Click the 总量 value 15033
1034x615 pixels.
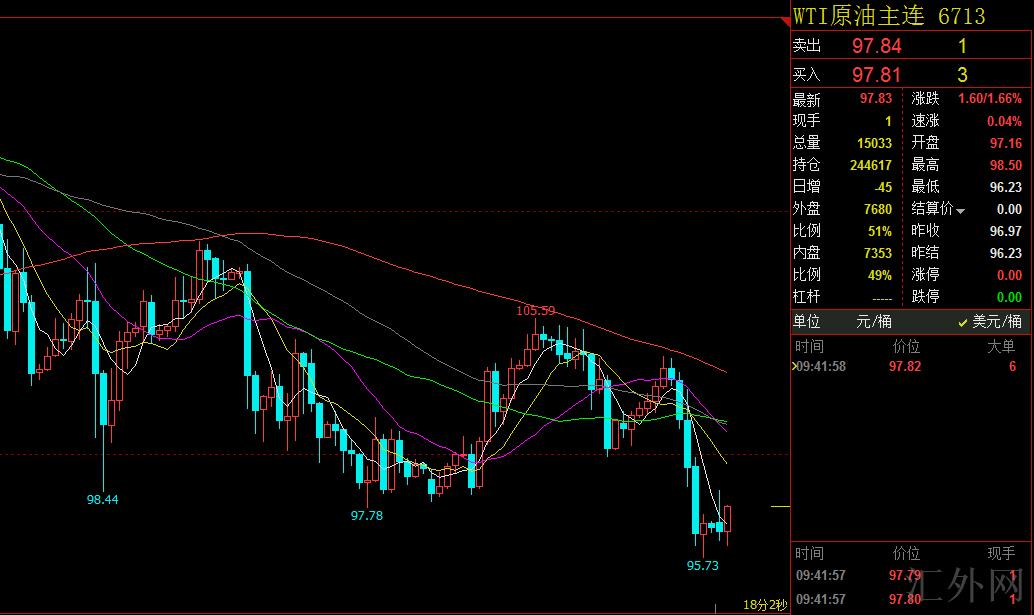[x=874, y=143]
